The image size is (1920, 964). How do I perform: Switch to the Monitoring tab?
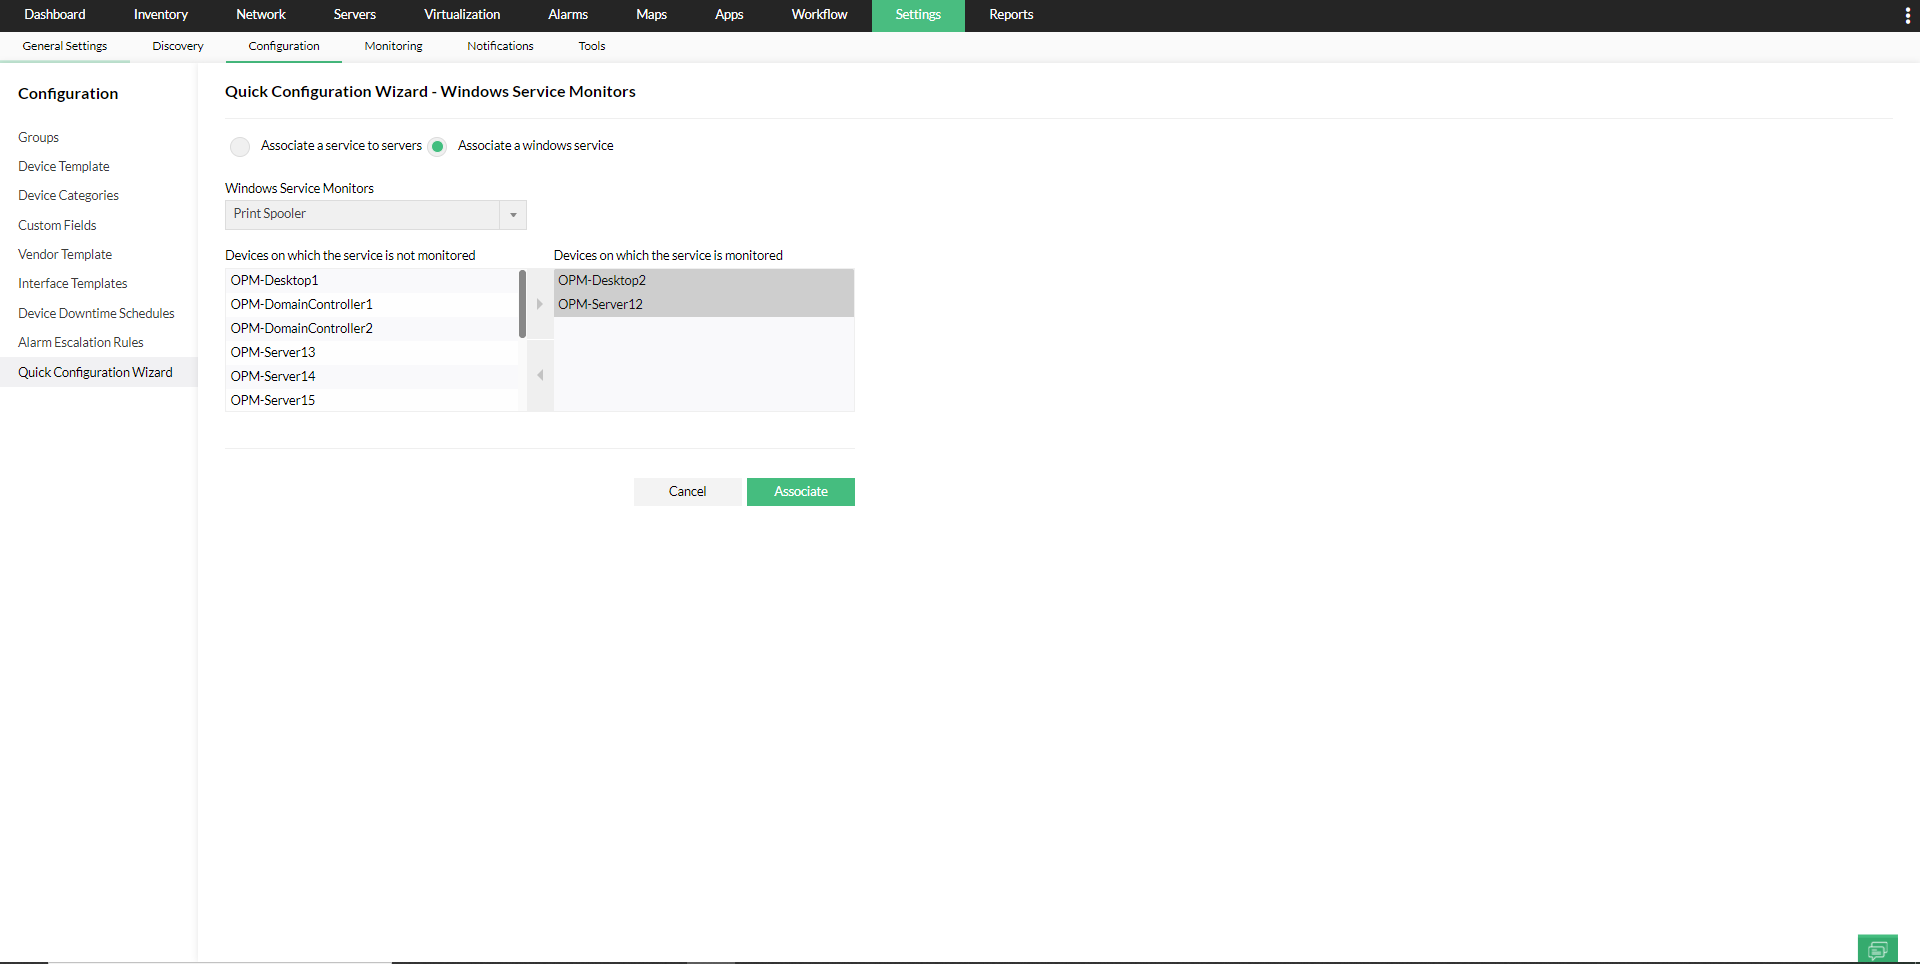[x=393, y=46]
